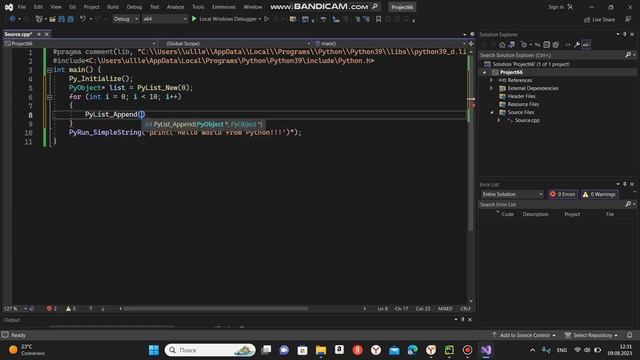Open Entire Solution dropdown in Error List

pyautogui.click(x=512, y=194)
